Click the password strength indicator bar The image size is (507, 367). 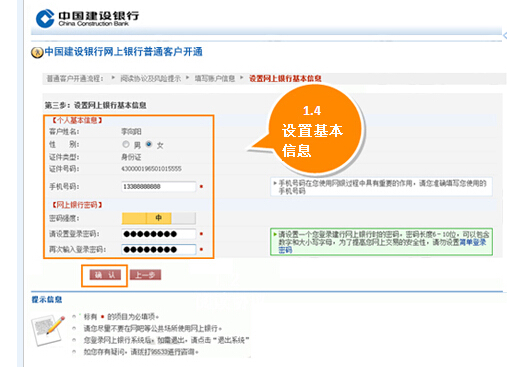(x=159, y=218)
